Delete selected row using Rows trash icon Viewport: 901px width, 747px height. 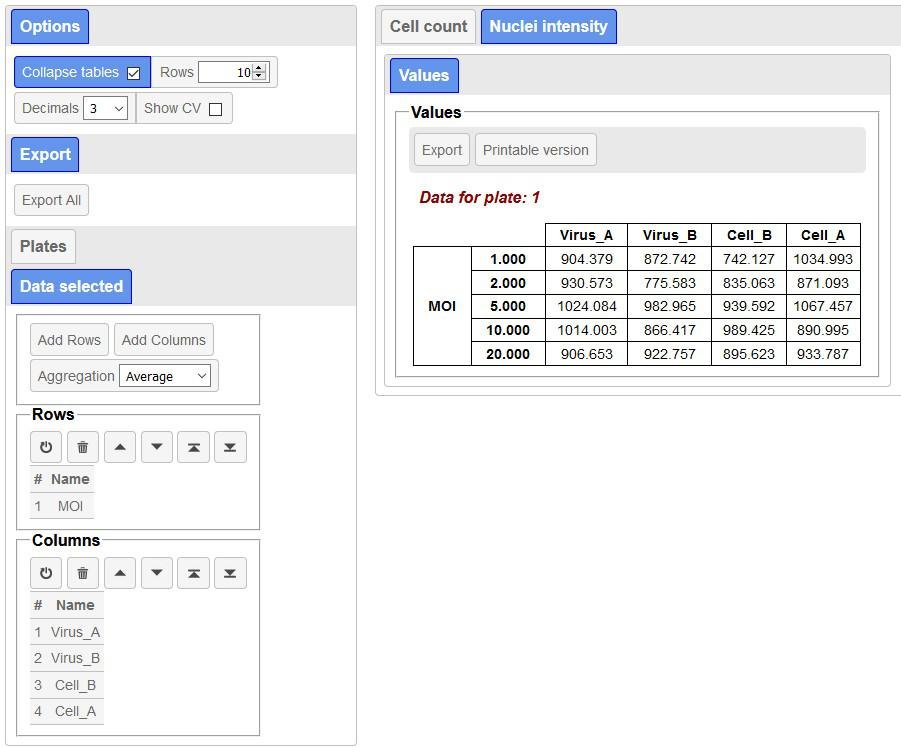click(x=83, y=447)
